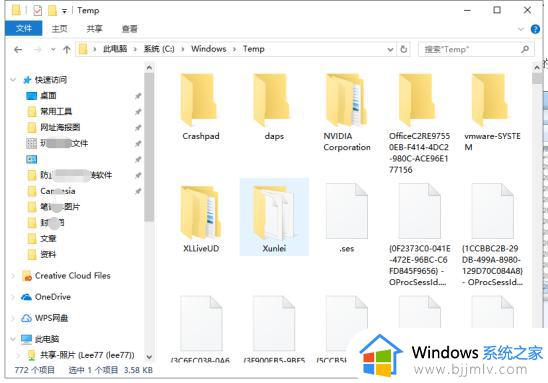Open 常用工具 quick access folder
This screenshot has height=383, width=548.
pos(56,111)
